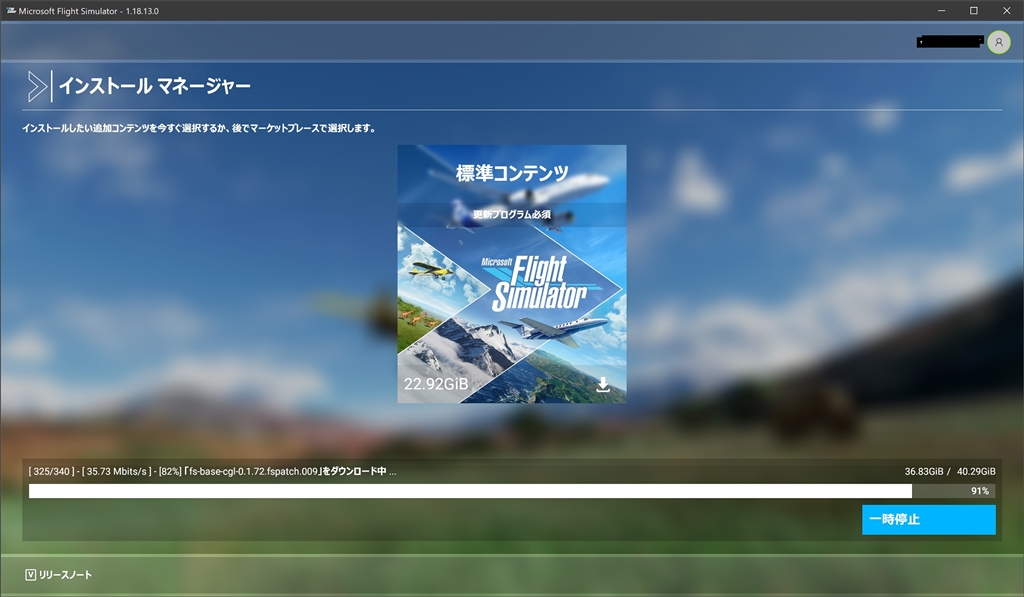
Task: Click the download progress bar at 91%
Action: coord(512,491)
